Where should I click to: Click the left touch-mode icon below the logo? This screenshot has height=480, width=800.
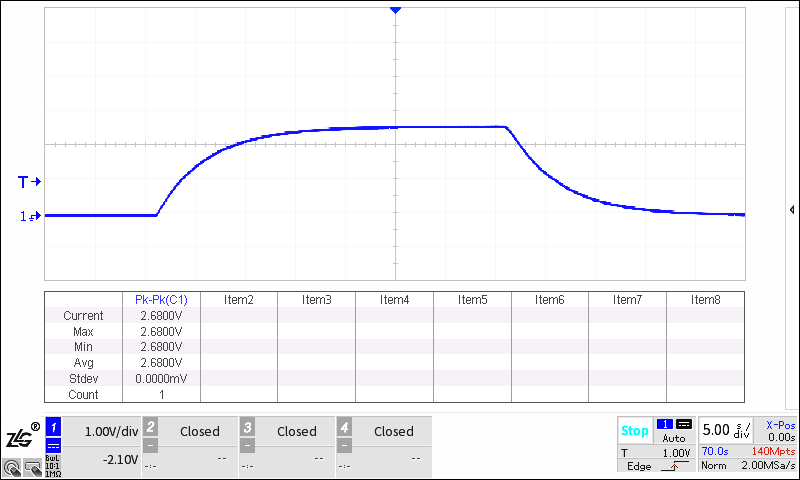click(x=12, y=466)
